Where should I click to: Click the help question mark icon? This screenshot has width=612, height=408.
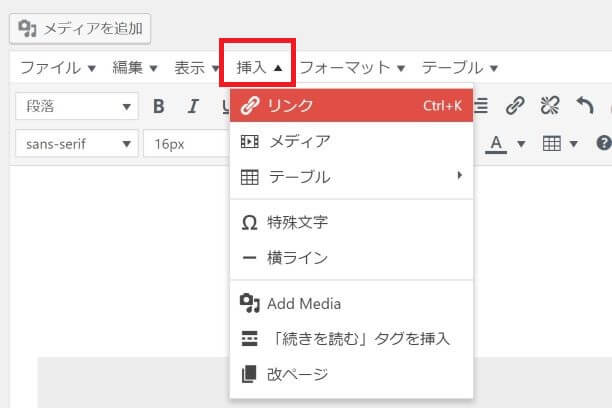pos(604,143)
